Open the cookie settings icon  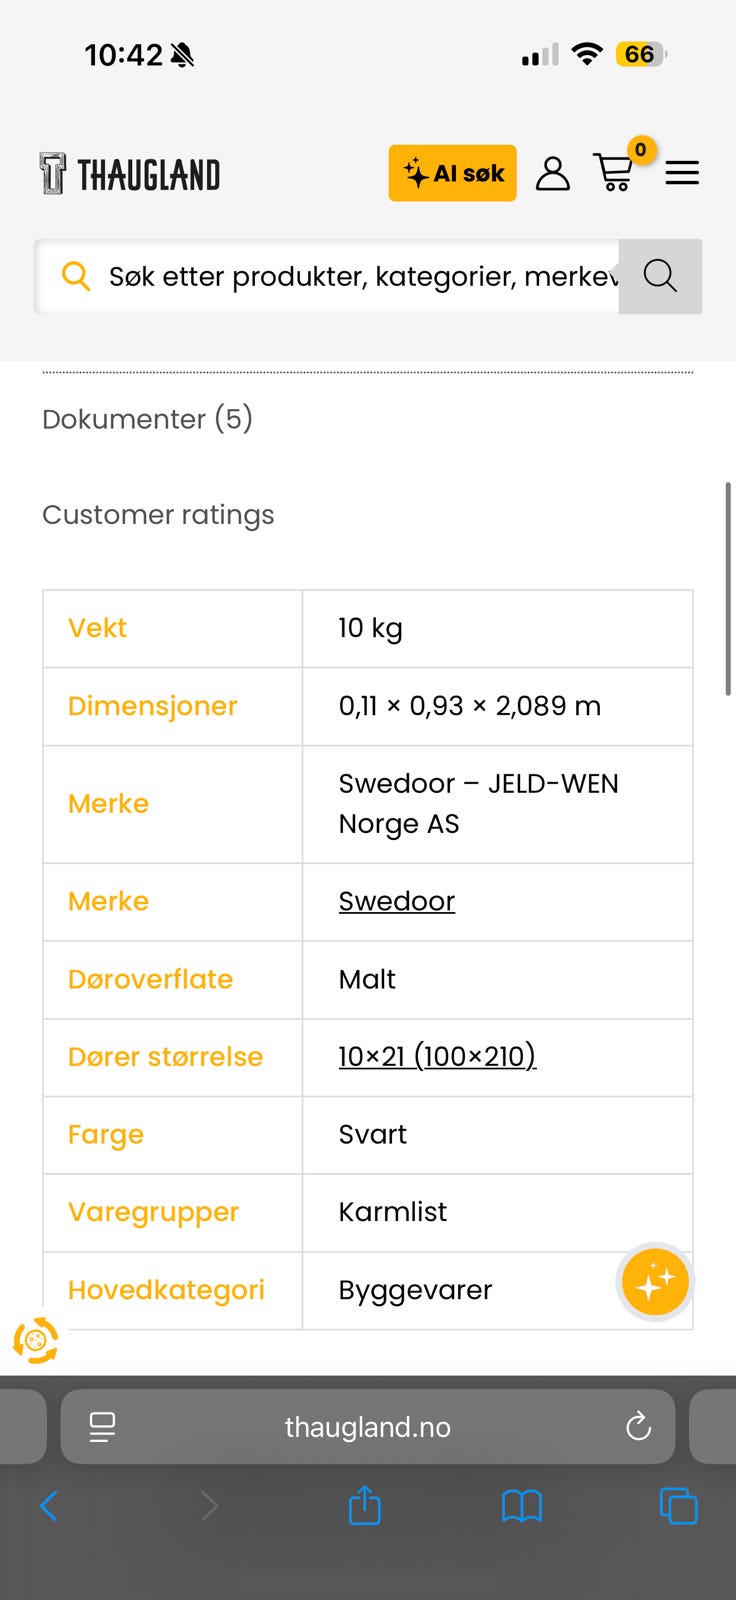point(36,1340)
